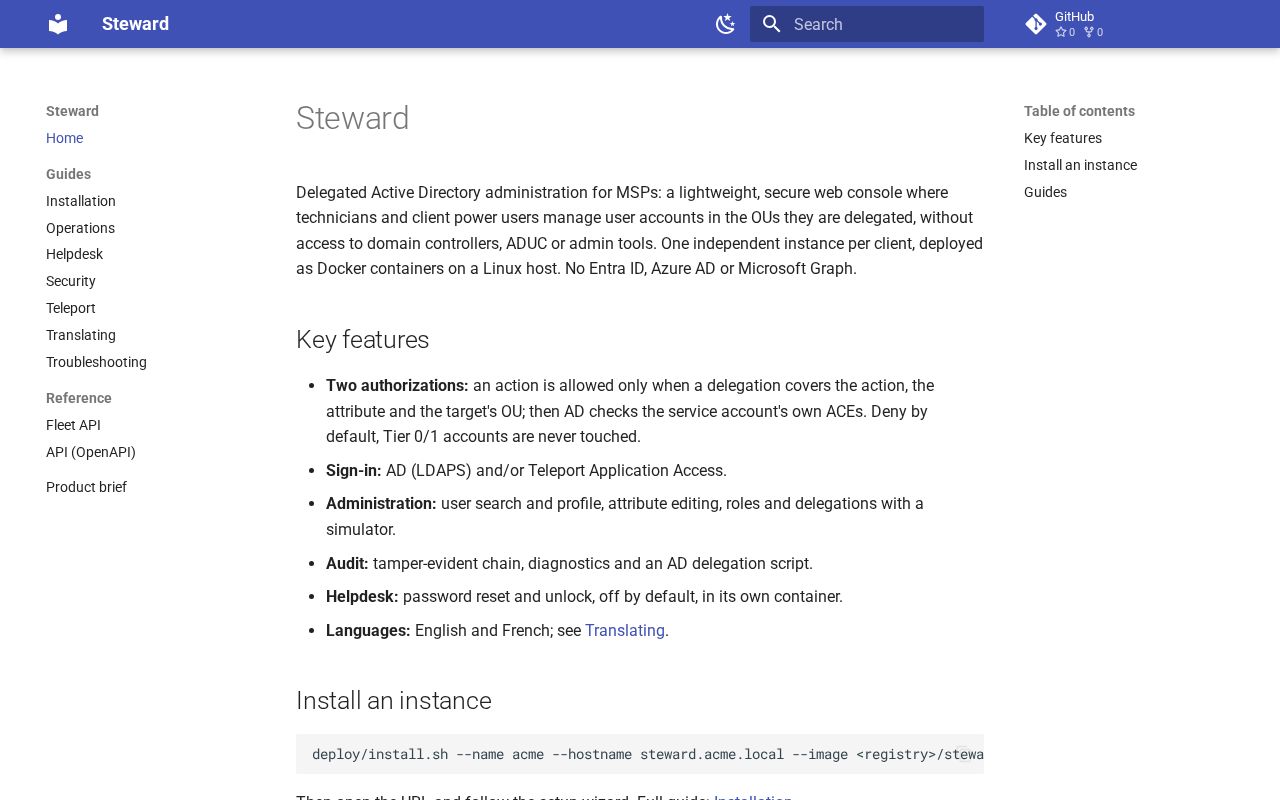Open the Product brief page
The height and width of the screenshot is (800, 1280).
(x=86, y=487)
